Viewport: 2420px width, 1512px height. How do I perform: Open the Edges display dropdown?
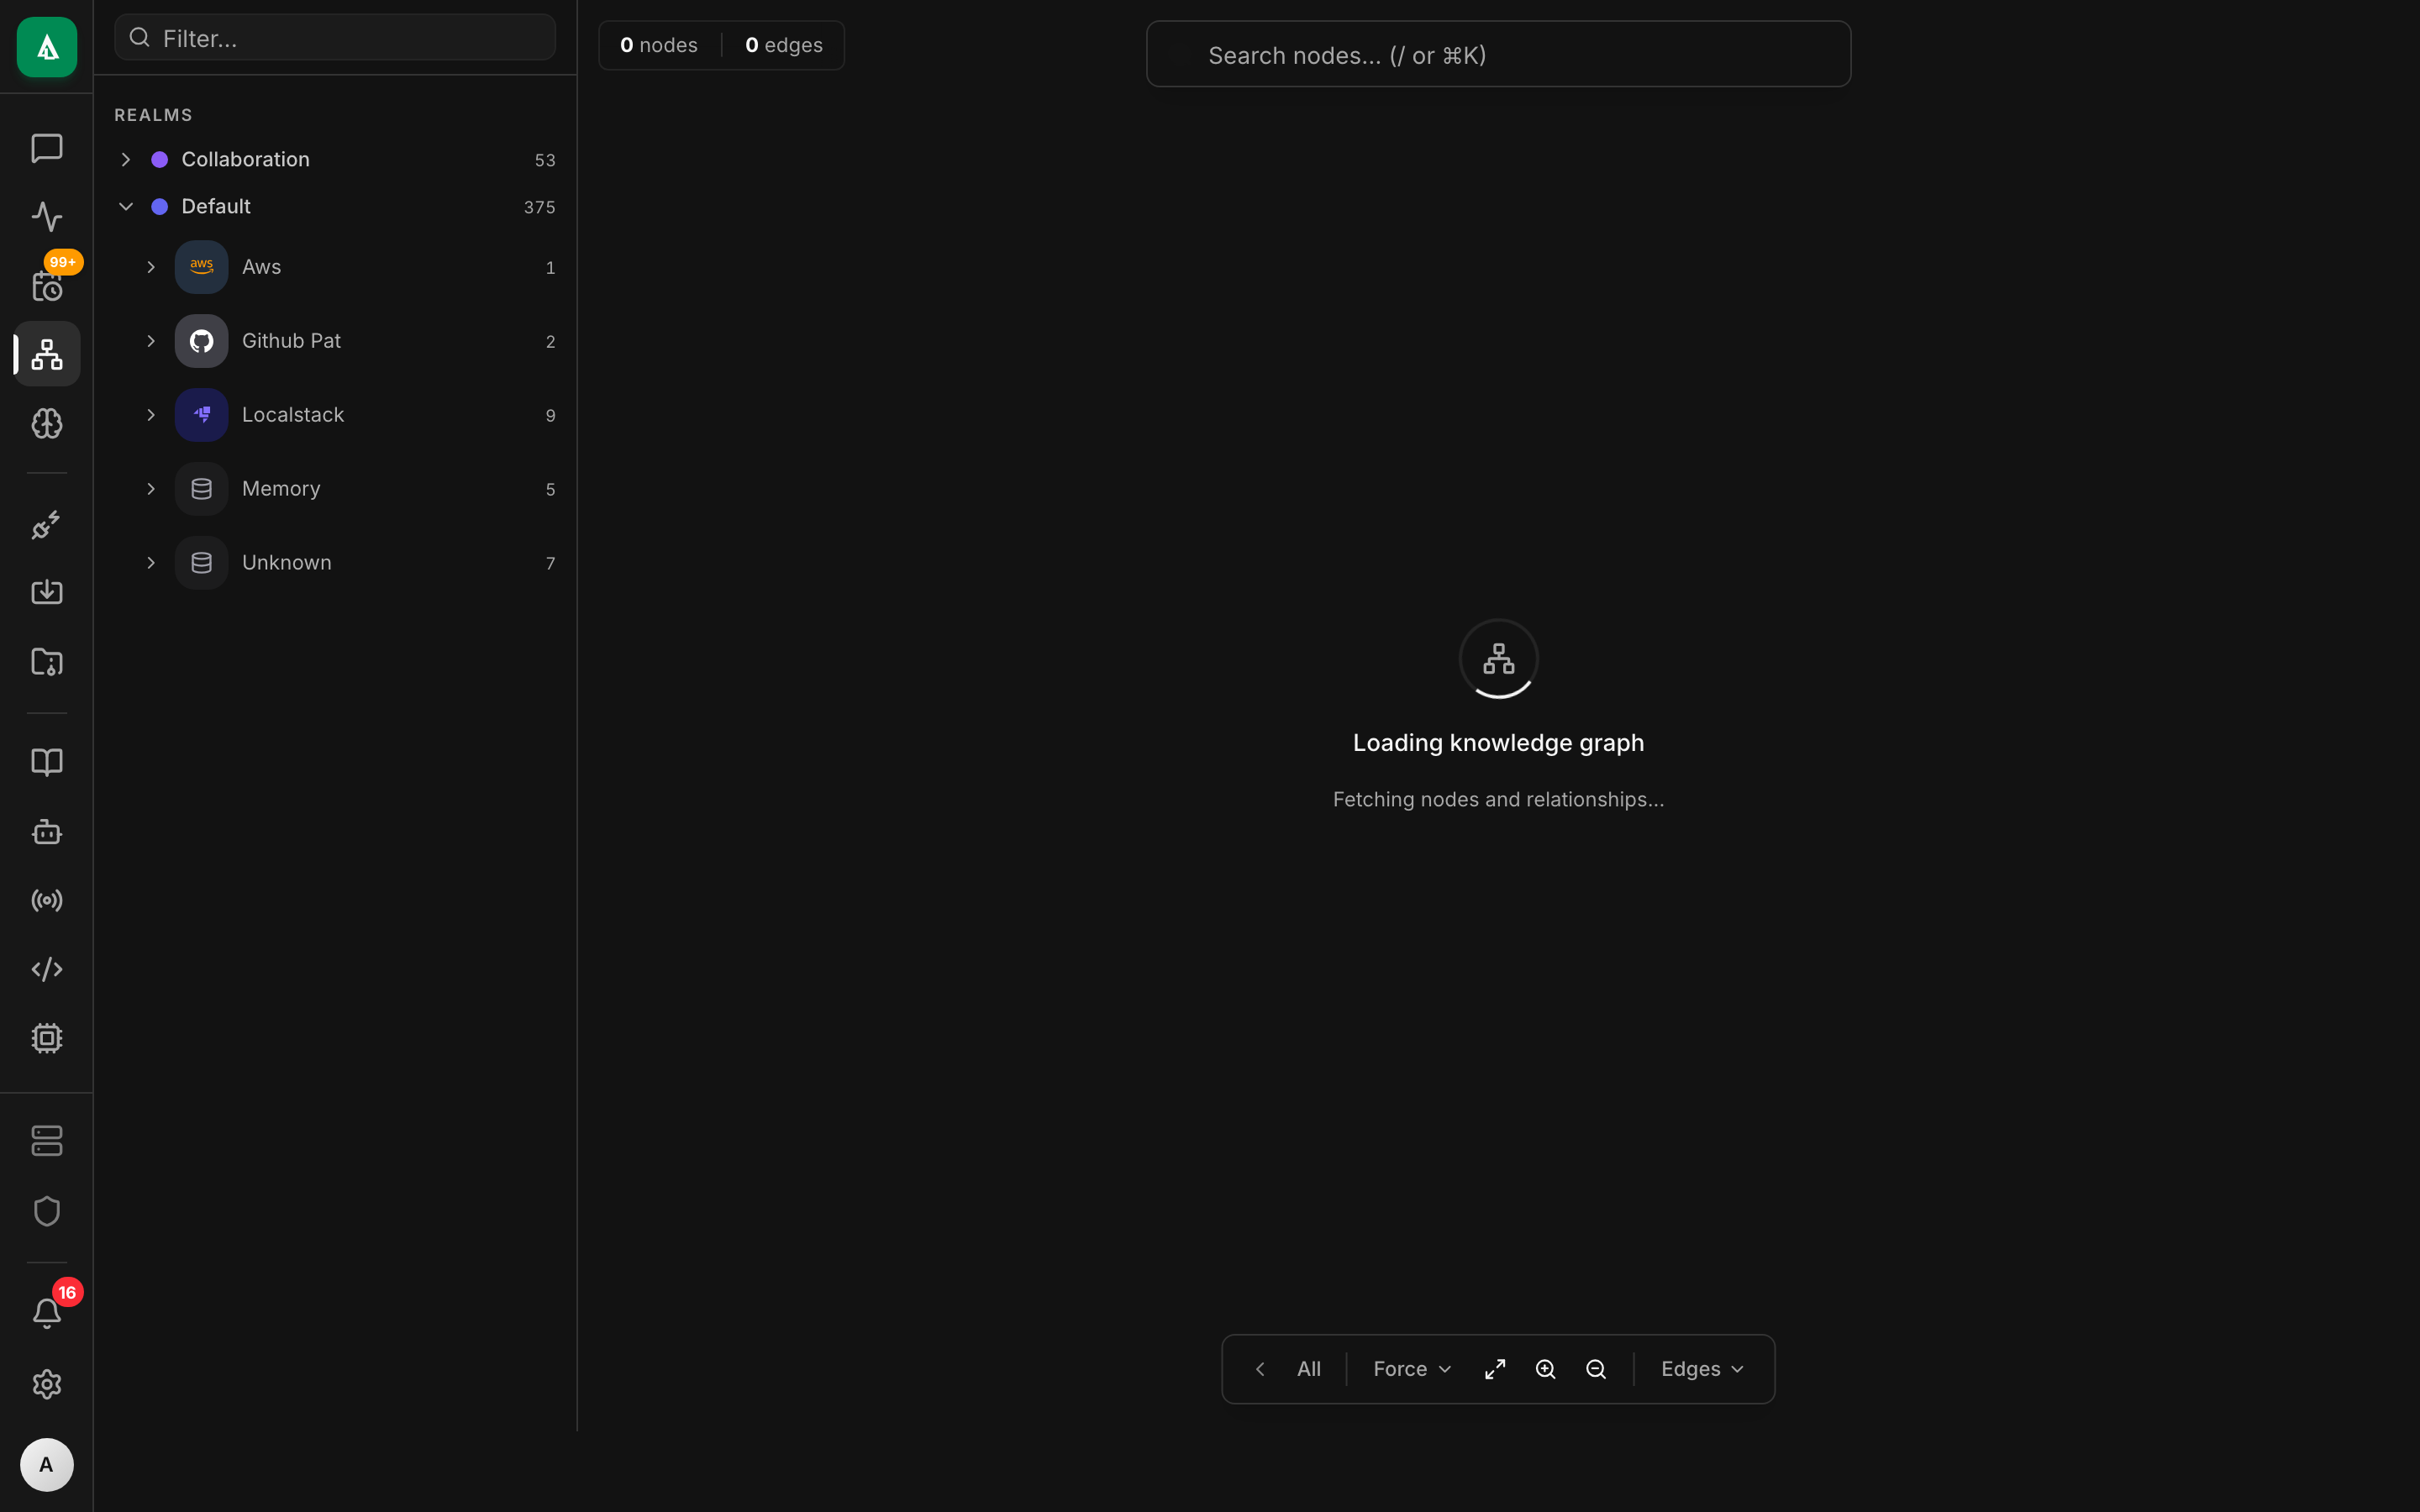[1700, 1368]
